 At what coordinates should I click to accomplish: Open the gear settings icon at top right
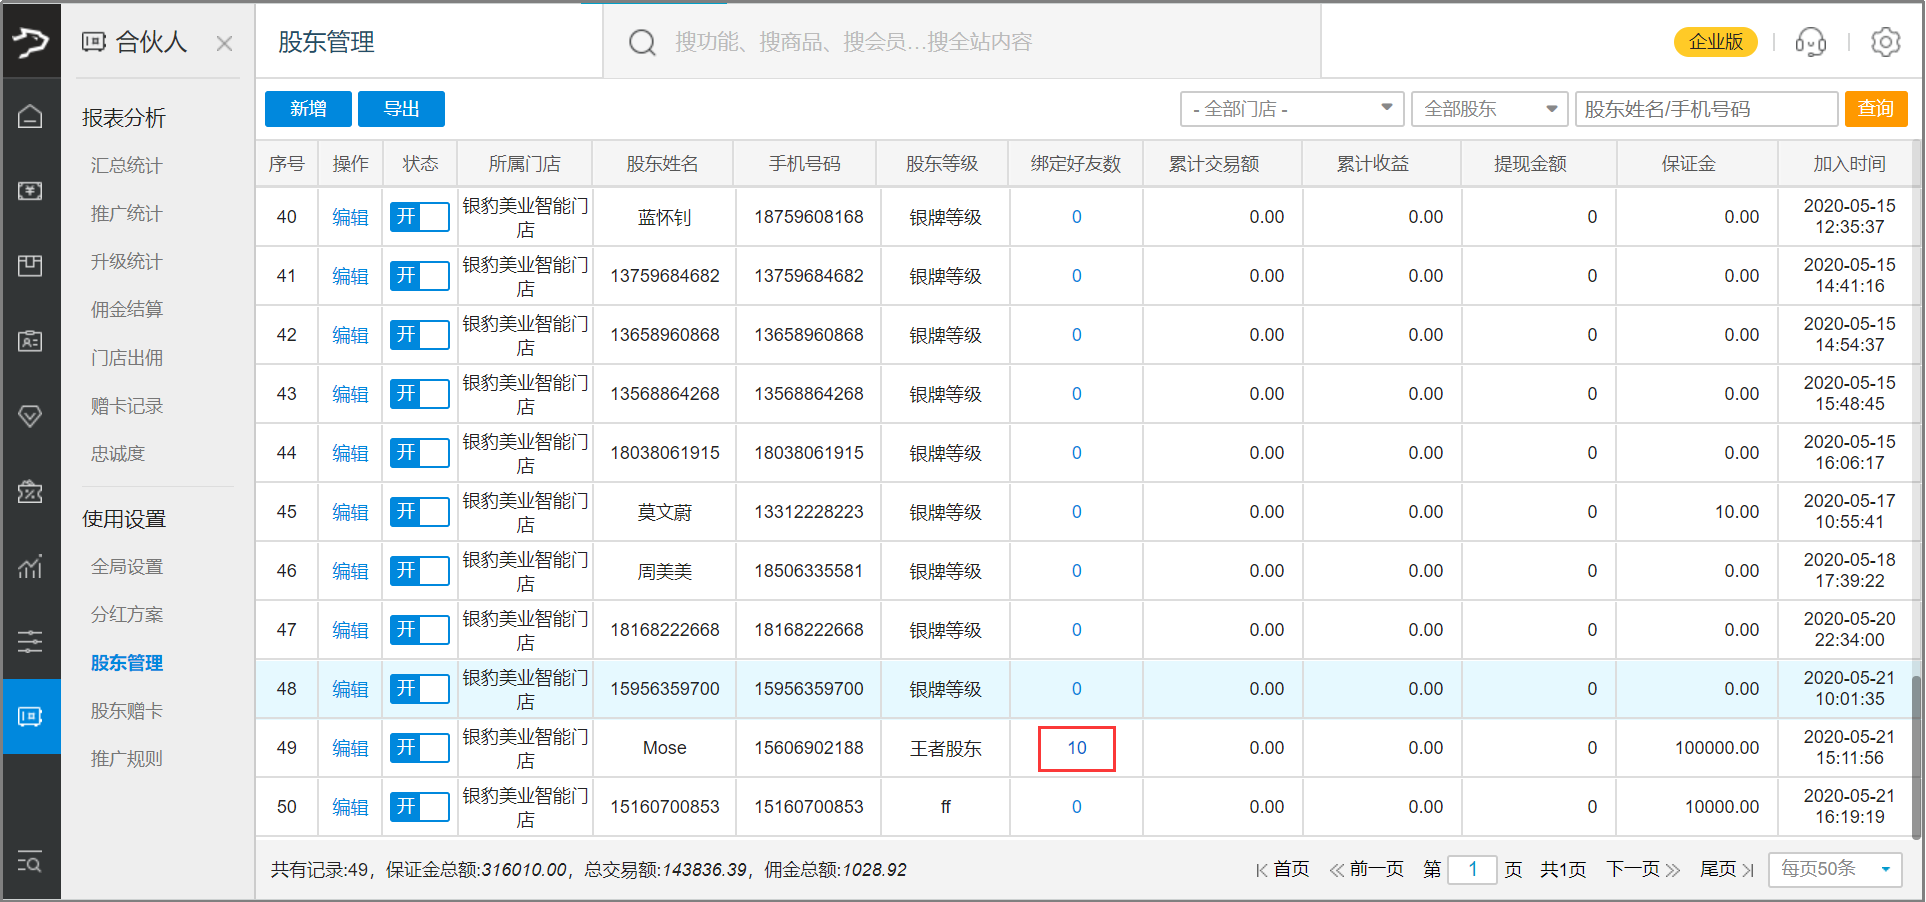click(x=1885, y=42)
